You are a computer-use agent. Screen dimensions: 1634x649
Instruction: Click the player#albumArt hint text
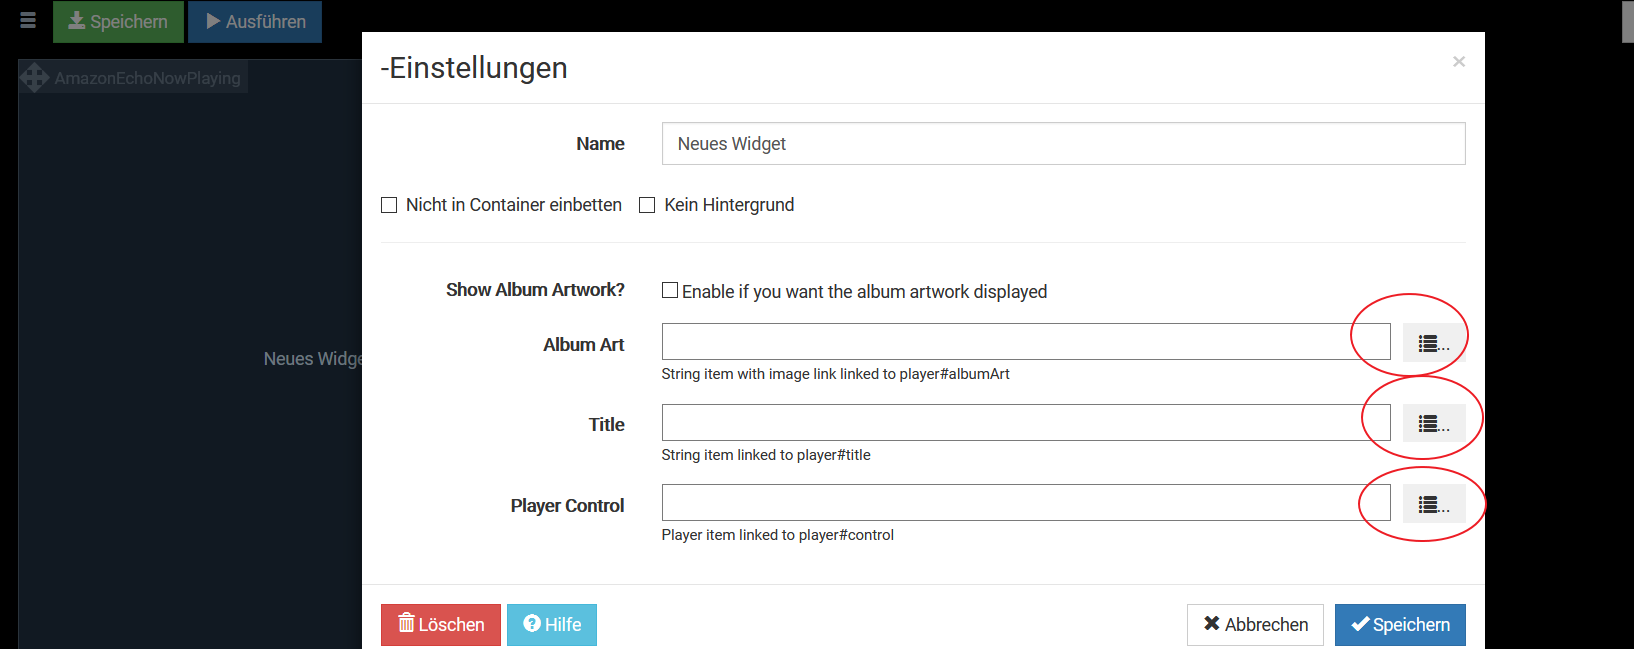point(836,374)
